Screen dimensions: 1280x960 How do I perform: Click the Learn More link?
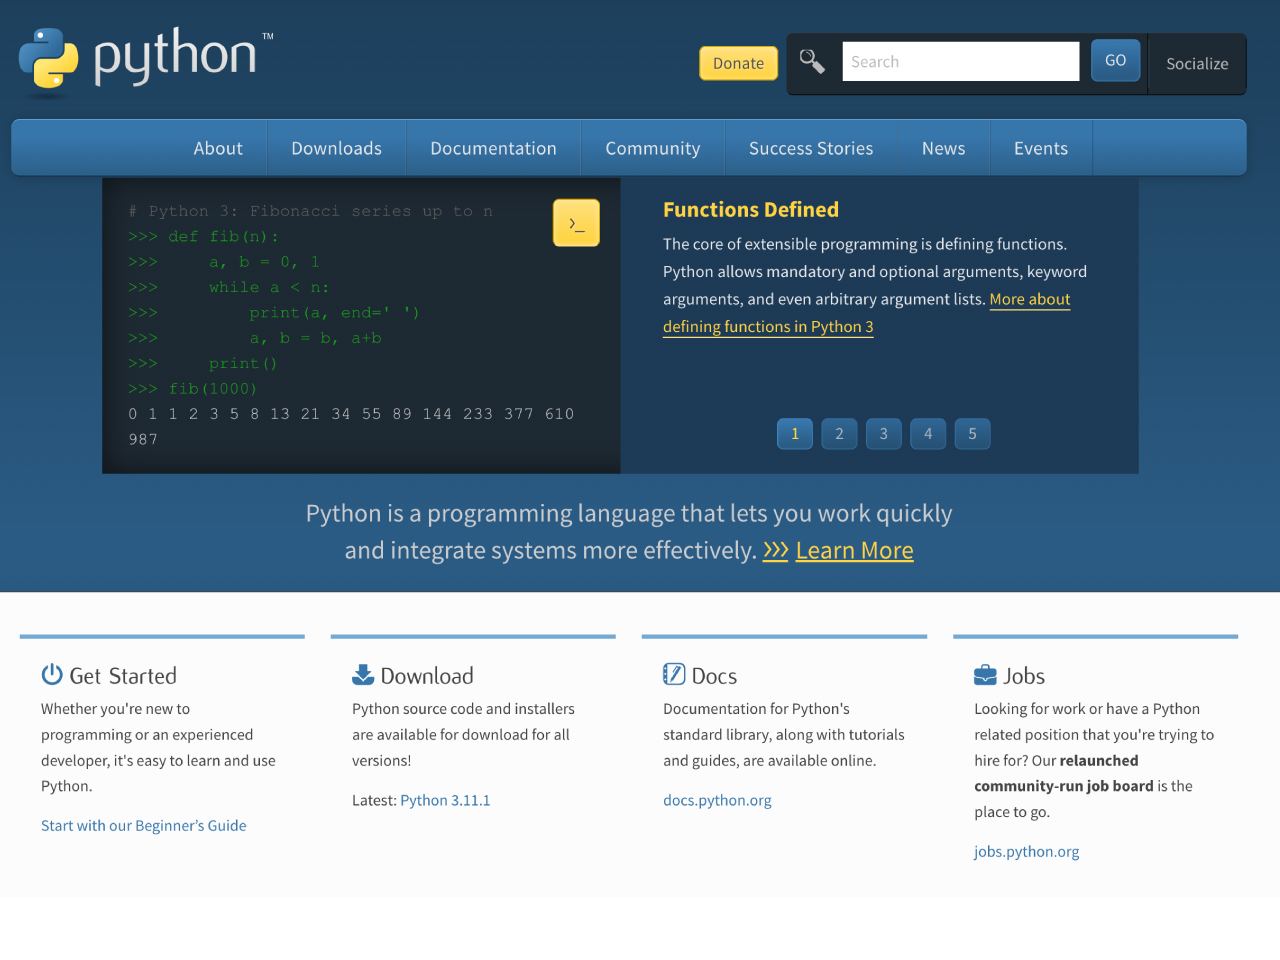[855, 551]
